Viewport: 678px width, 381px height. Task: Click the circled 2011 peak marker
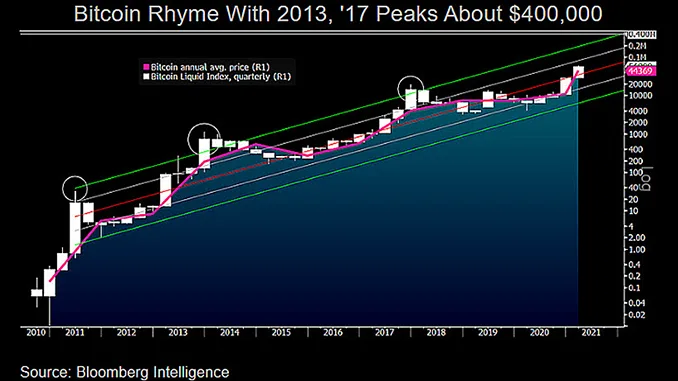pyautogui.click(x=75, y=189)
